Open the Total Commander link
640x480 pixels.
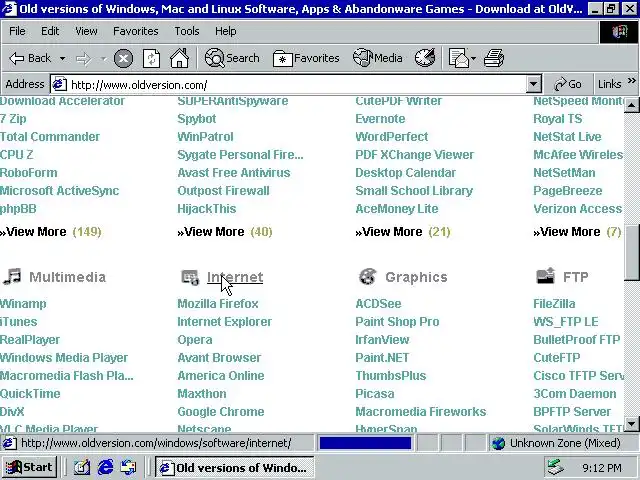click(x=50, y=137)
